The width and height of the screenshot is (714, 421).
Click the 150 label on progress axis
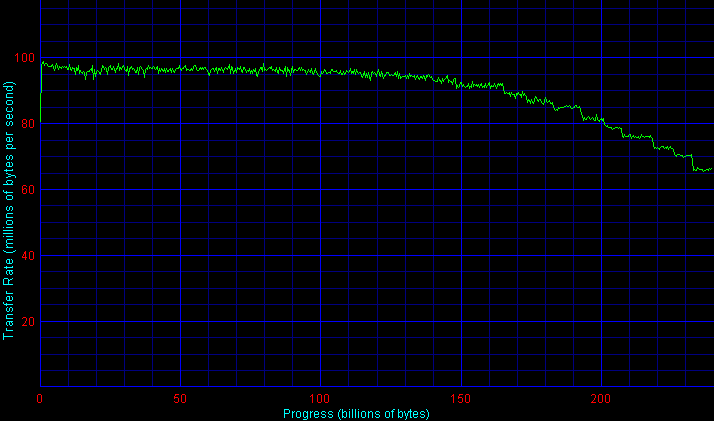point(461,399)
